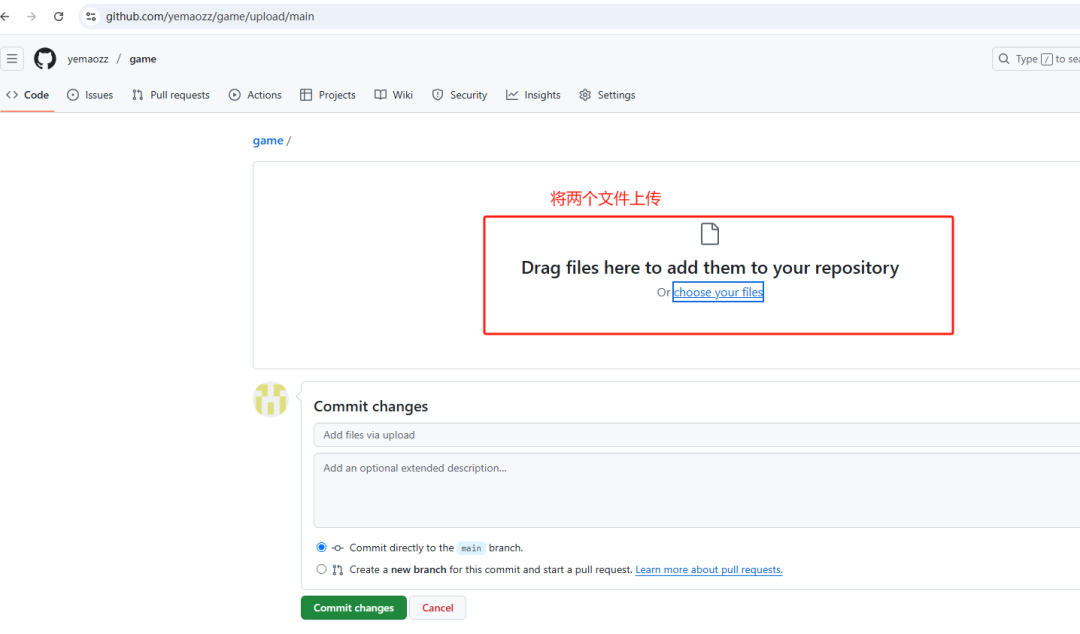This screenshot has width=1080, height=634.
Task: Click the choose your files link
Action: [718, 292]
